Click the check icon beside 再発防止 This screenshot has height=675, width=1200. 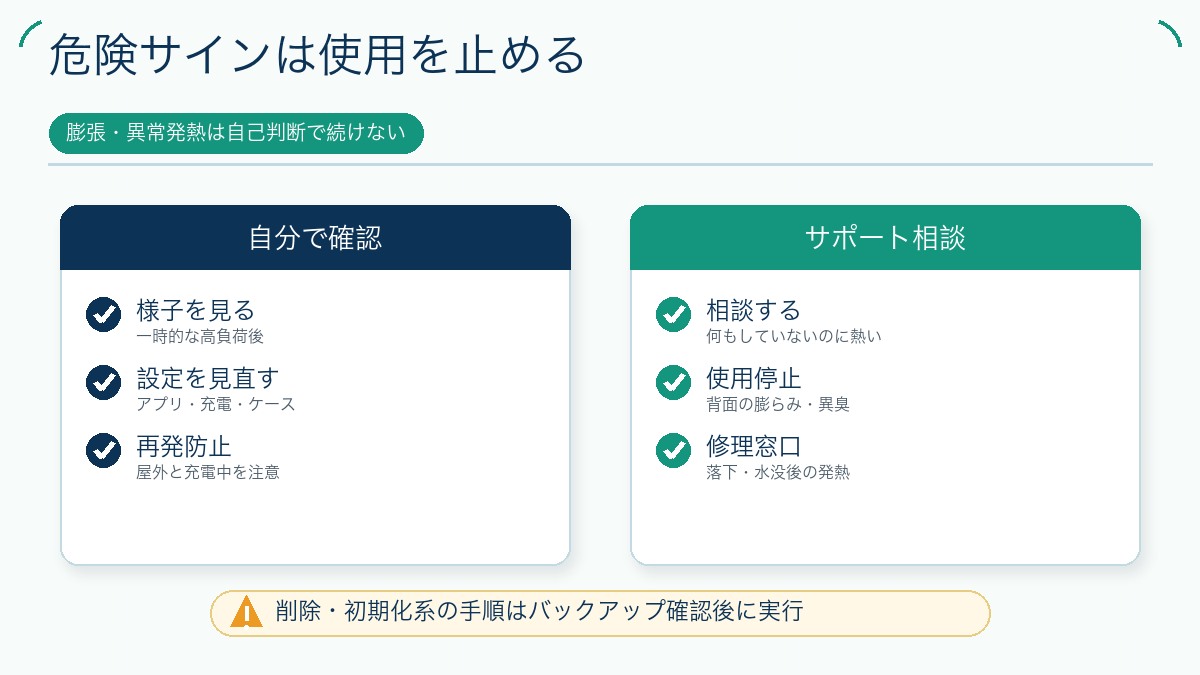[104, 450]
